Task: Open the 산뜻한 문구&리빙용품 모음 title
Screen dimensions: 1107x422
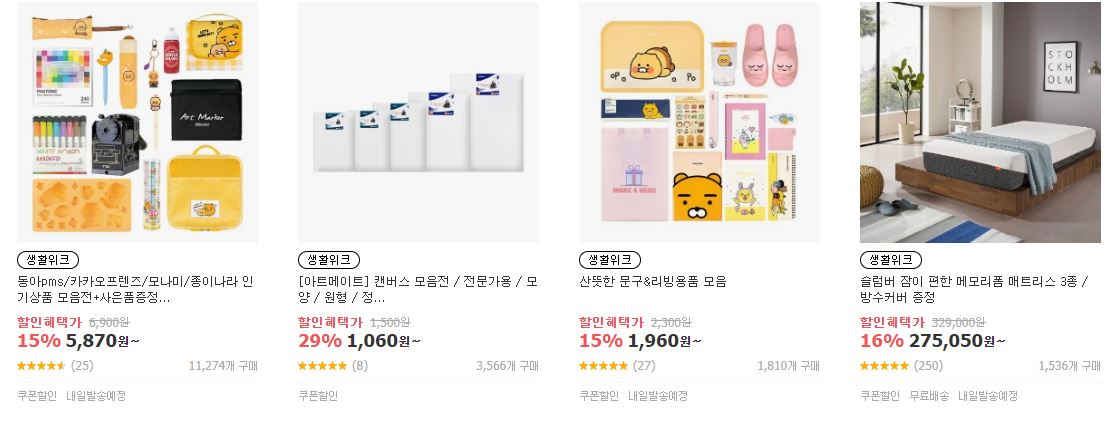Action: 653,282
